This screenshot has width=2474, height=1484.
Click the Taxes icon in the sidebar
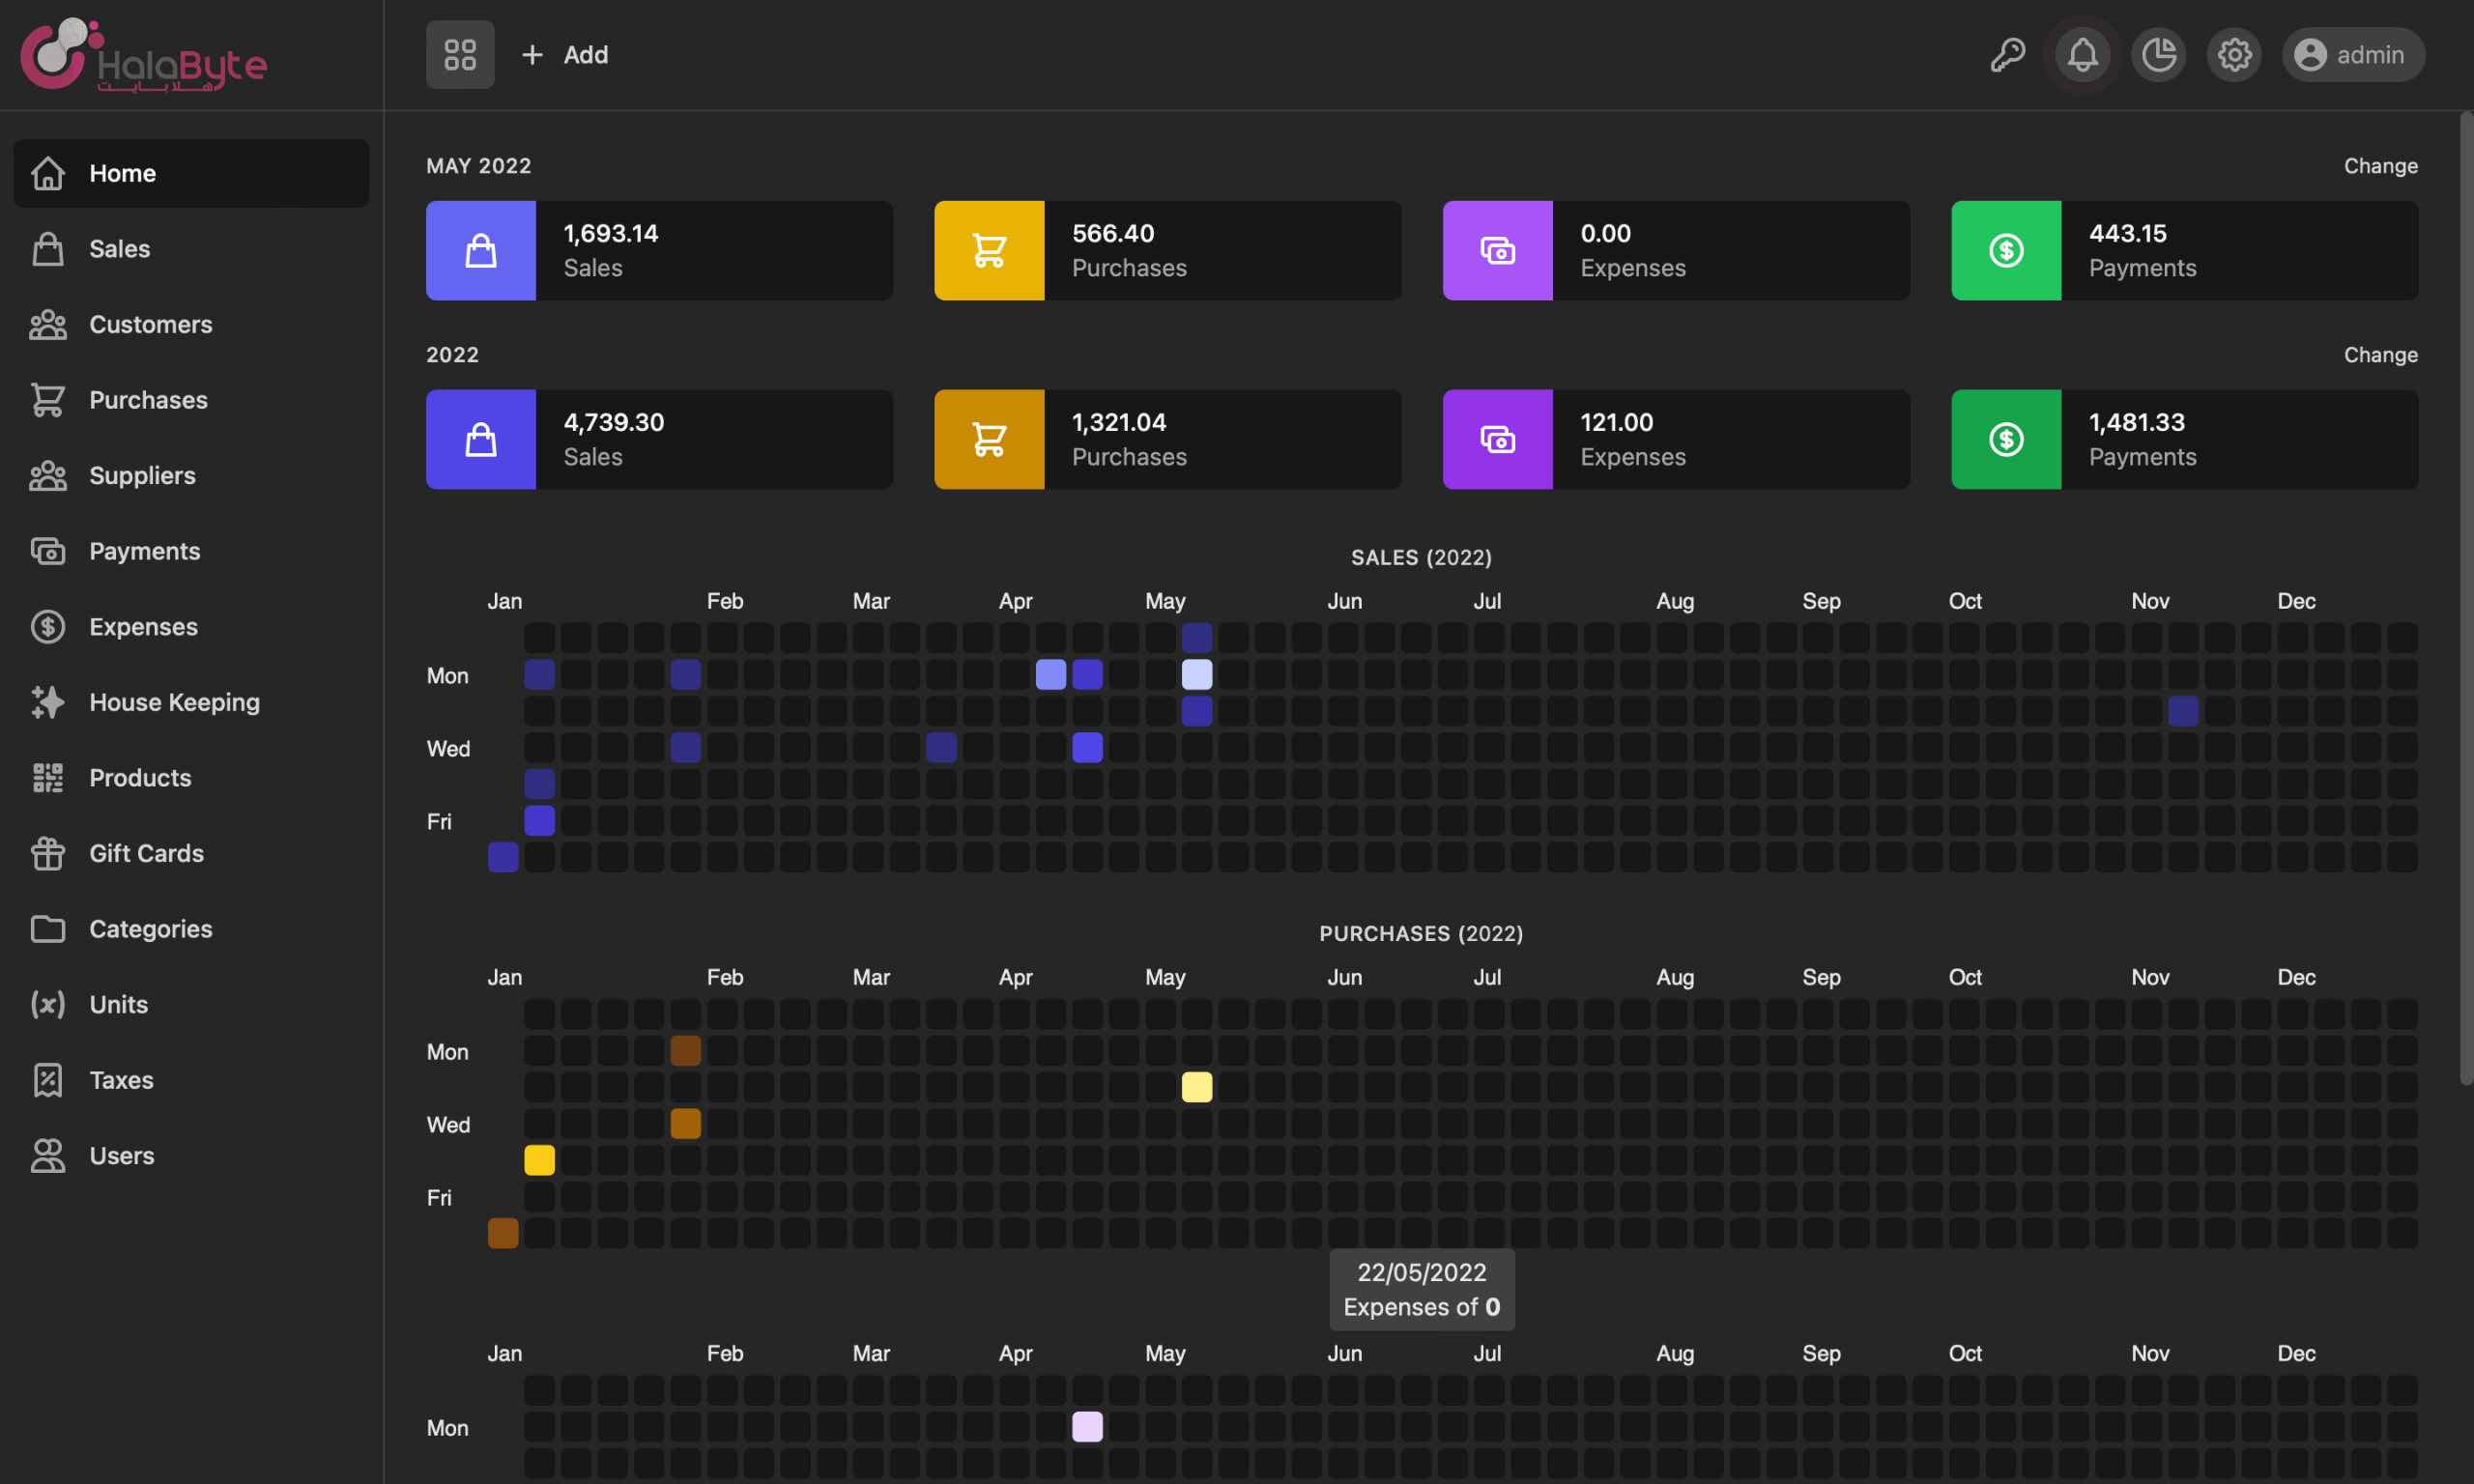(x=47, y=1079)
